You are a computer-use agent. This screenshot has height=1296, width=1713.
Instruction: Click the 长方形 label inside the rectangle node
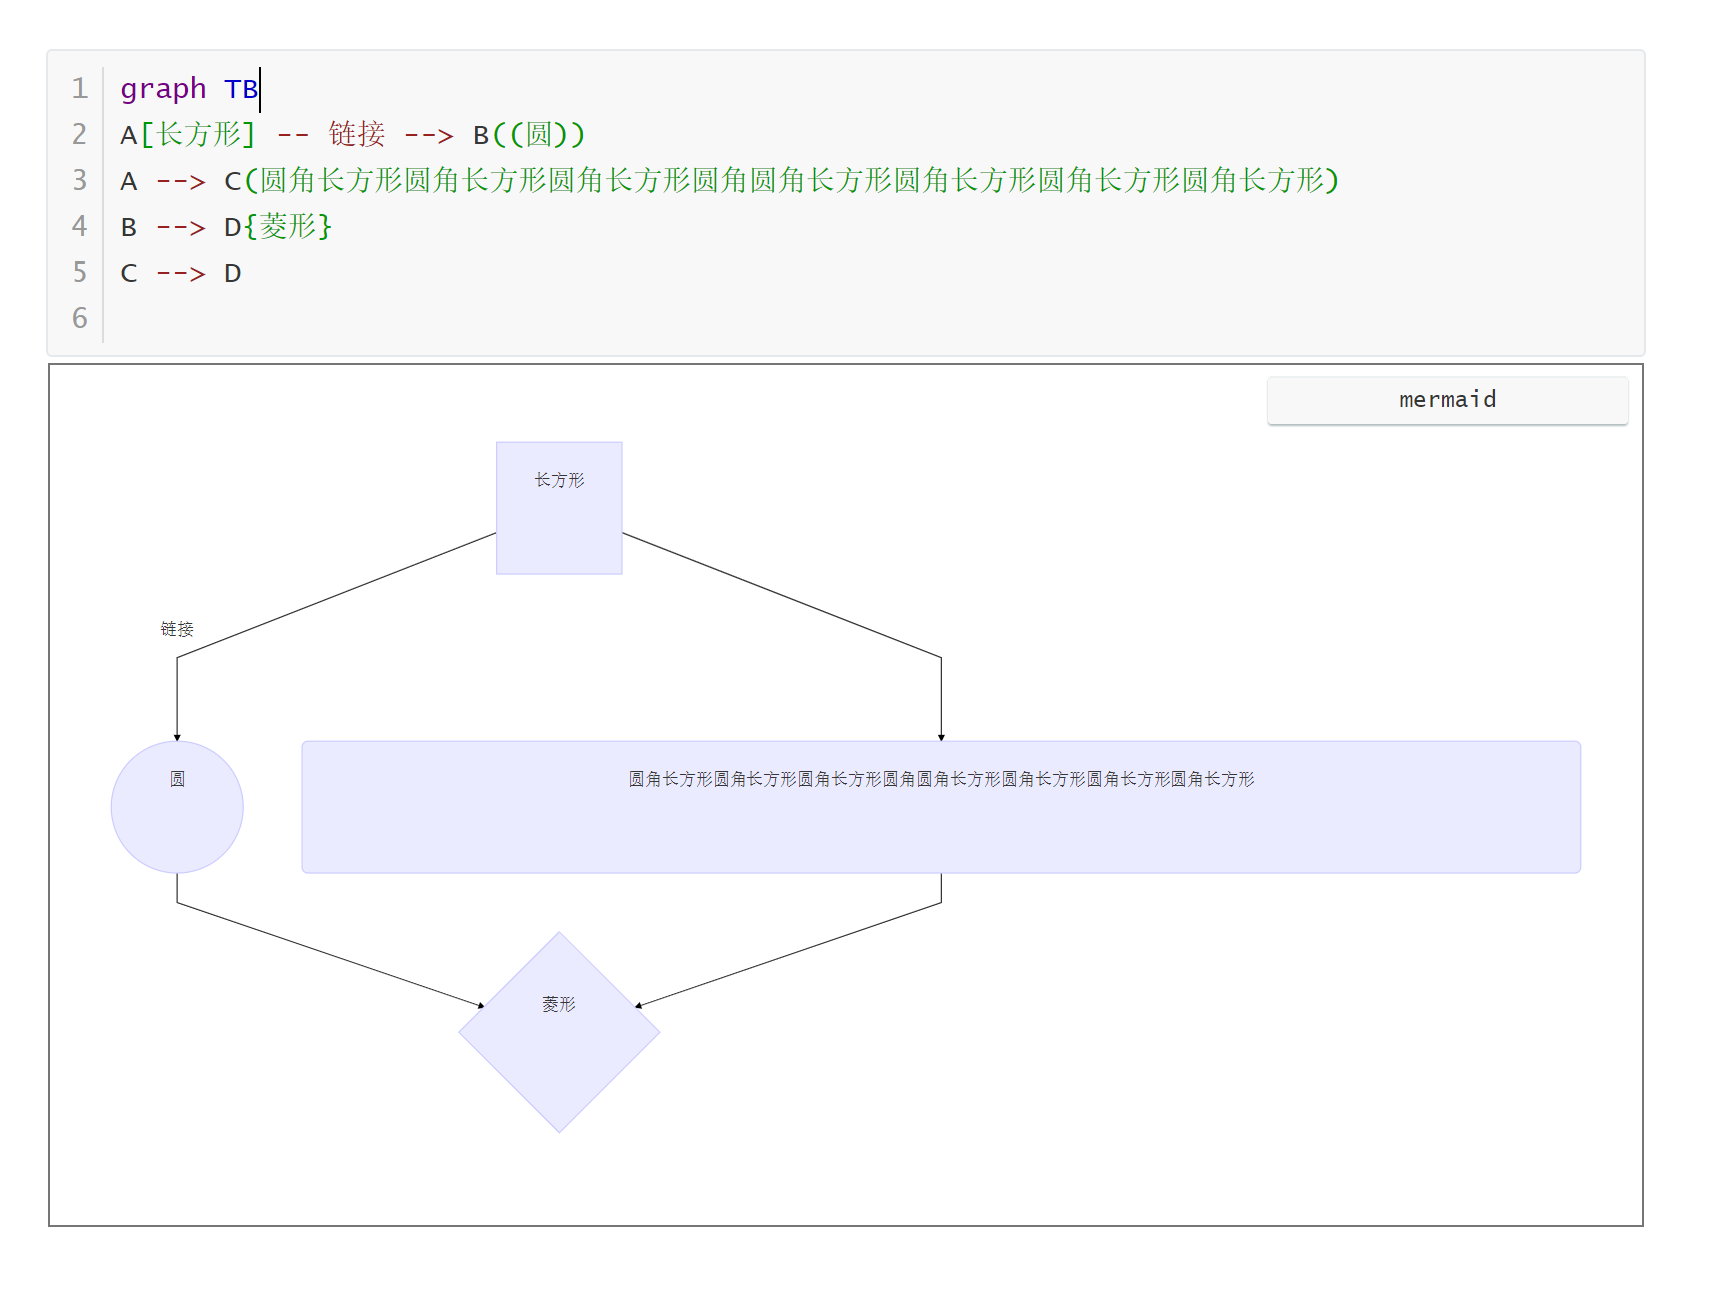[558, 480]
